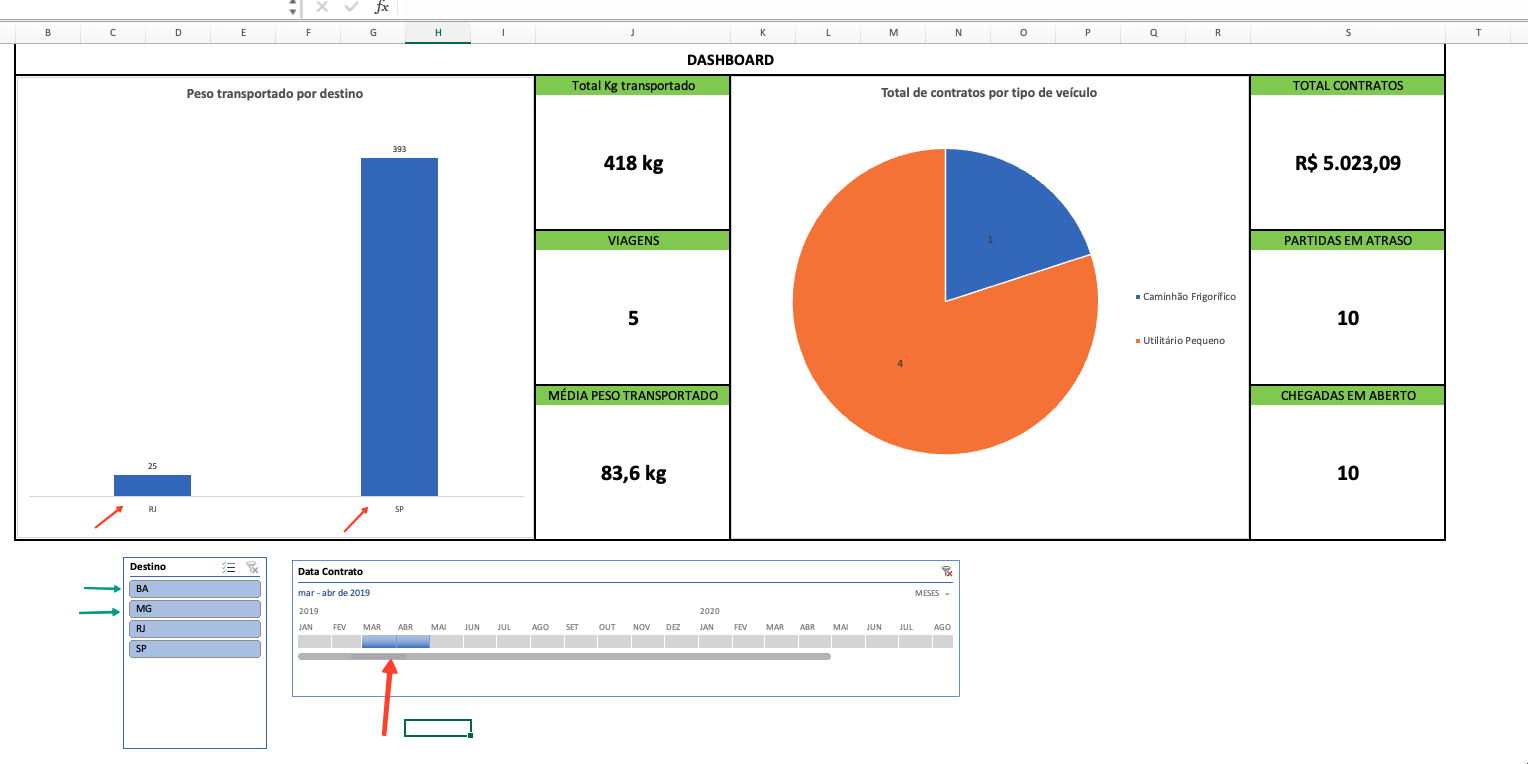
Task: Select the highlighted MAR 2019 timeline segment
Action: tap(379, 641)
